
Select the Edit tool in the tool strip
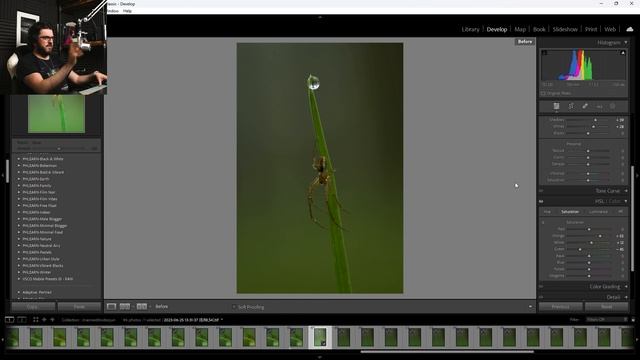point(556,106)
